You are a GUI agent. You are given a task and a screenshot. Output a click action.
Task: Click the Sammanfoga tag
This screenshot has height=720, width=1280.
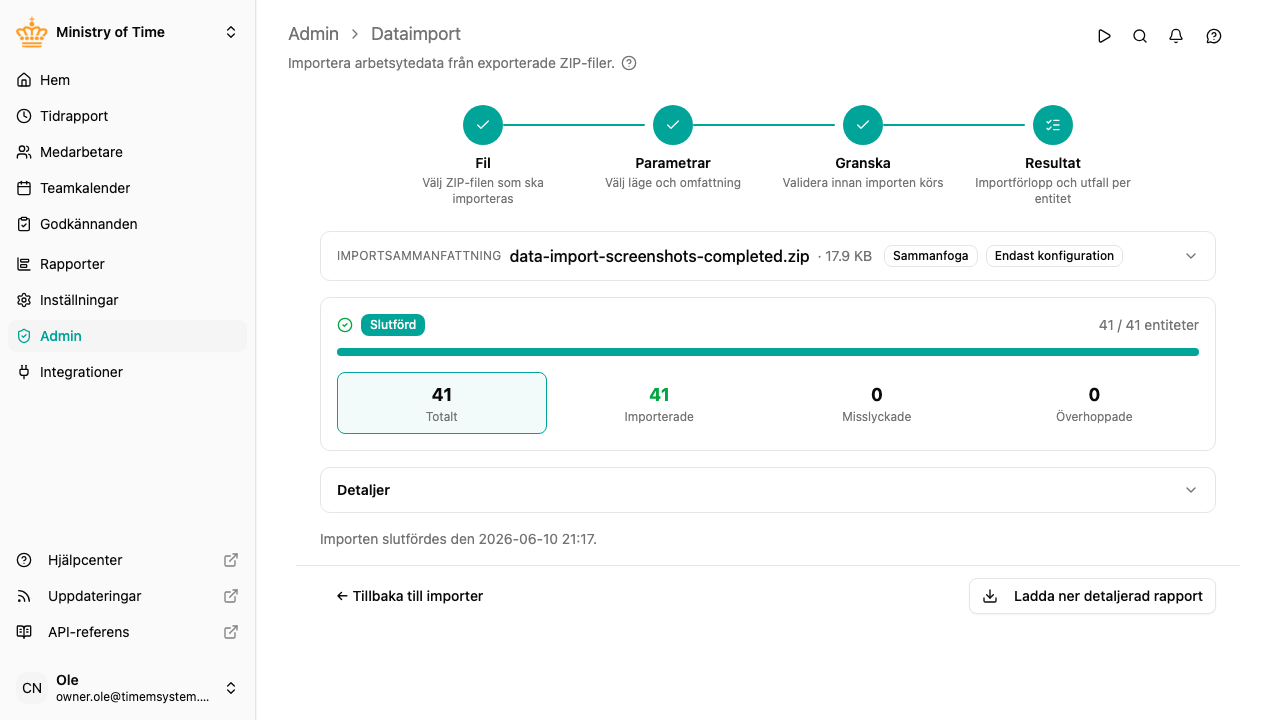[x=931, y=256]
